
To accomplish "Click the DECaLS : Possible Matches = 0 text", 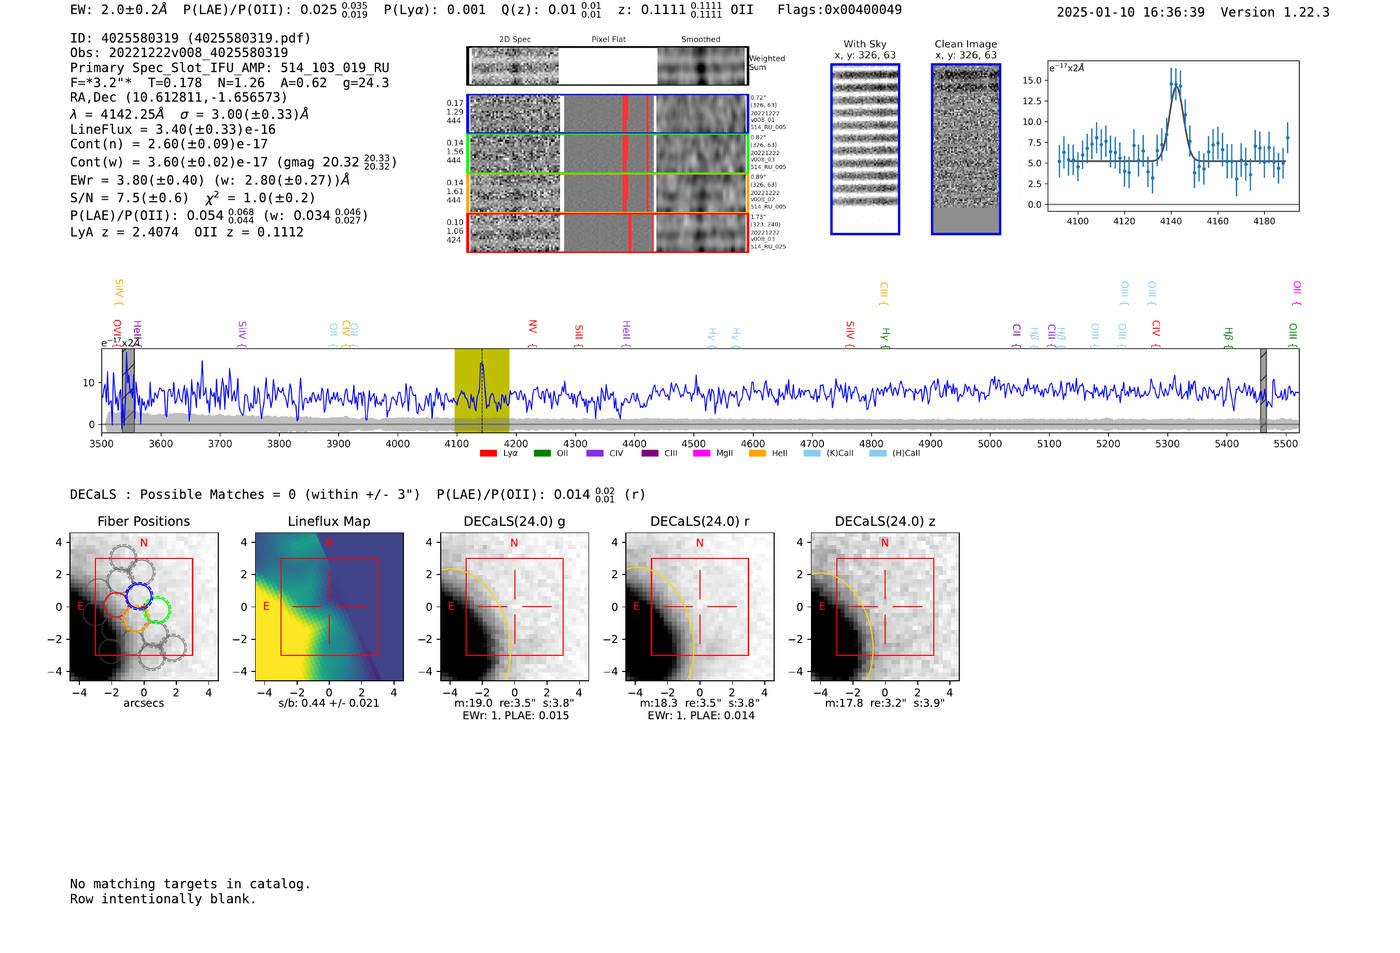I will pyautogui.click(x=245, y=494).
